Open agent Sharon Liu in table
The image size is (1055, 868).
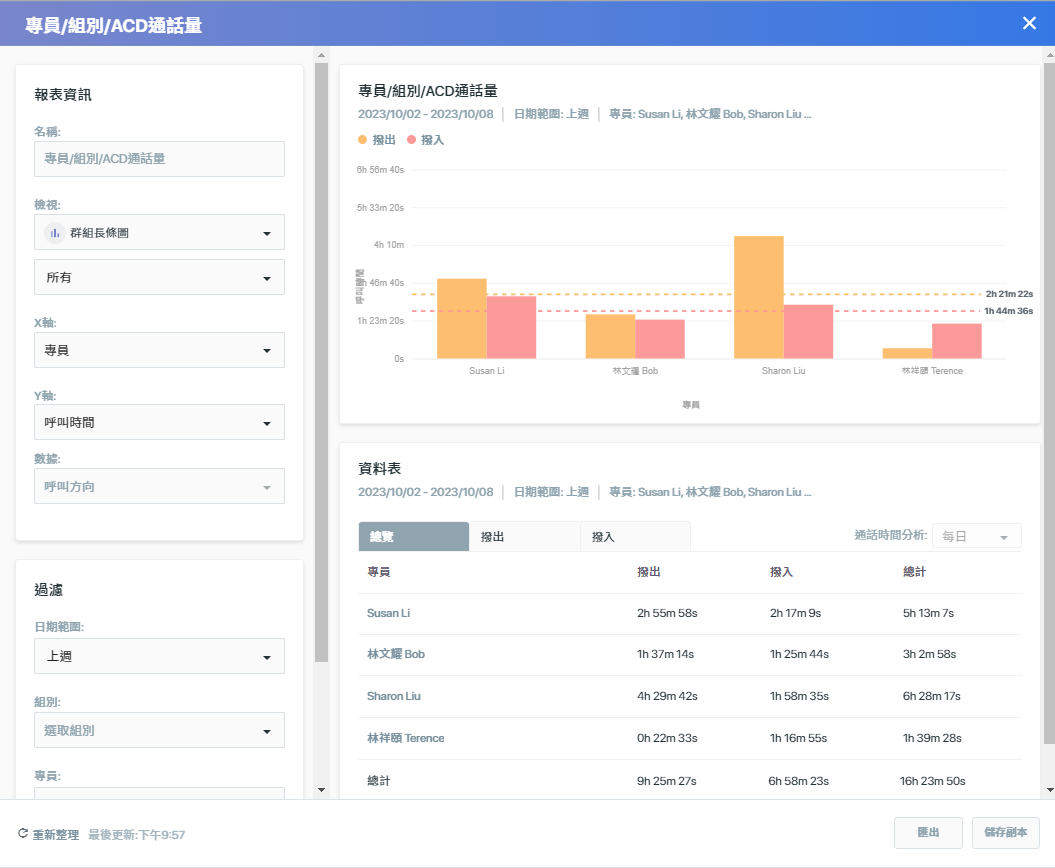394,696
